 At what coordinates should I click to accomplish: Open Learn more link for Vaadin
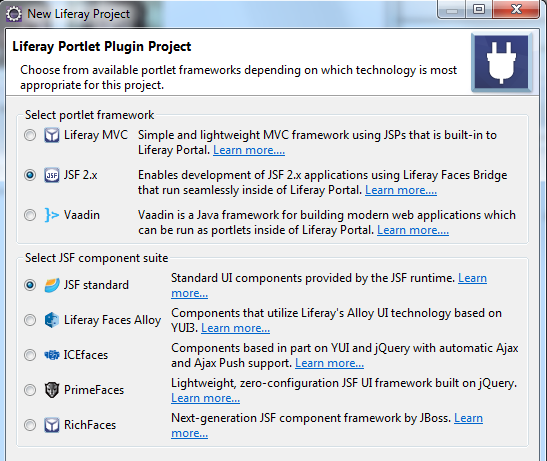tap(413, 230)
